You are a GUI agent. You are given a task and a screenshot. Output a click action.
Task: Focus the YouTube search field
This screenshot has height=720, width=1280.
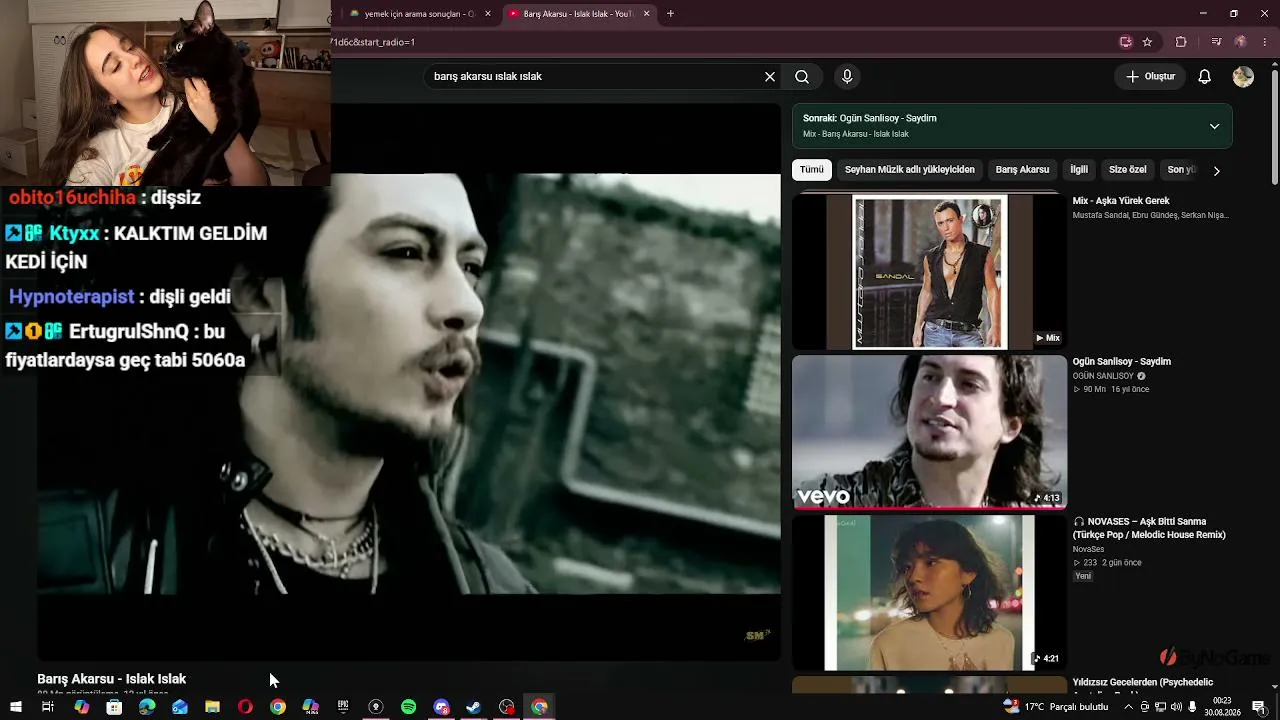click(595, 77)
